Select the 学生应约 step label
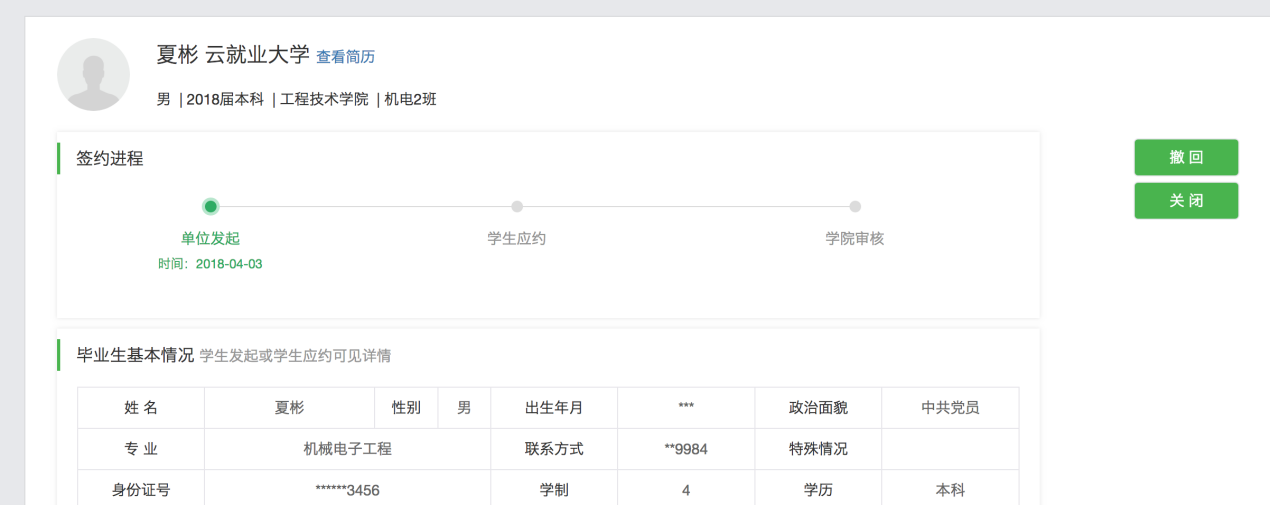The image size is (1270, 505). [517, 238]
